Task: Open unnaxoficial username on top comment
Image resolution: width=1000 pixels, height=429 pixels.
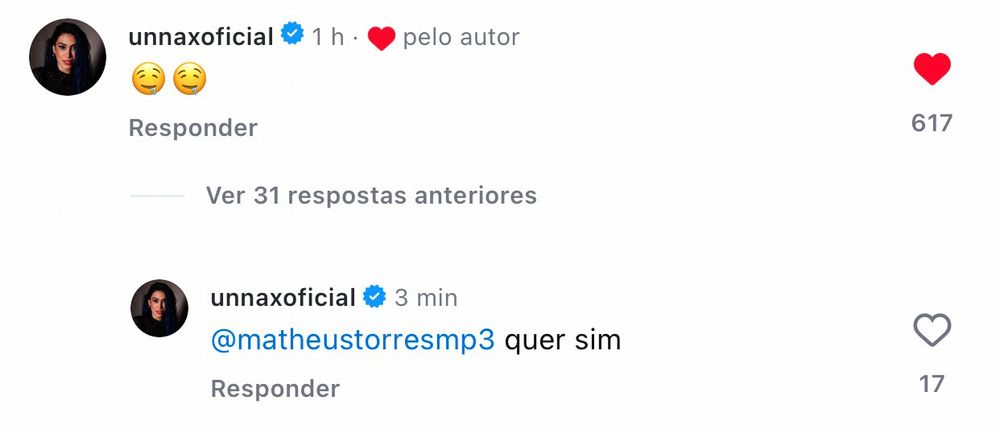Action: tap(201, 37)
